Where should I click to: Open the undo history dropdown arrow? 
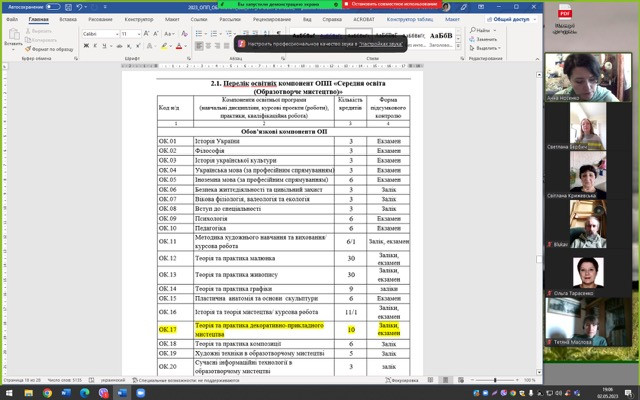pos(85,7)
